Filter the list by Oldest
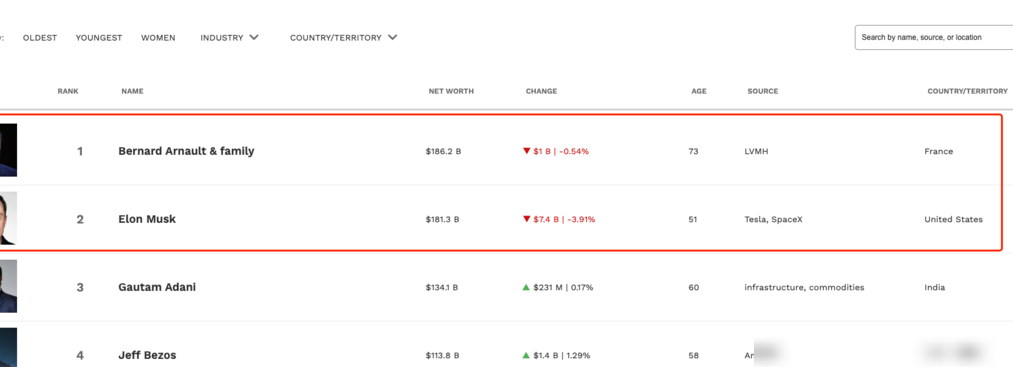Screen dimensions: 1013x367 coord(40,37)
